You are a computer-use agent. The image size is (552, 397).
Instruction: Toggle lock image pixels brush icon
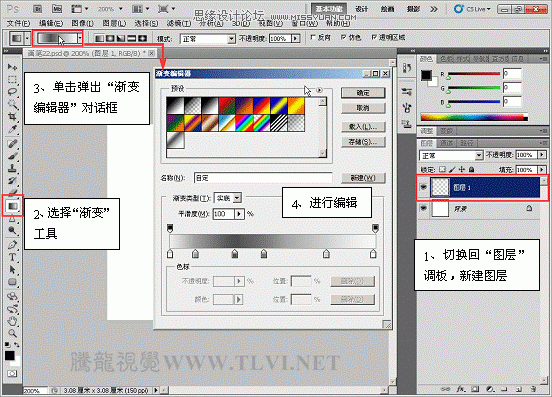click(x=452, y=169)
